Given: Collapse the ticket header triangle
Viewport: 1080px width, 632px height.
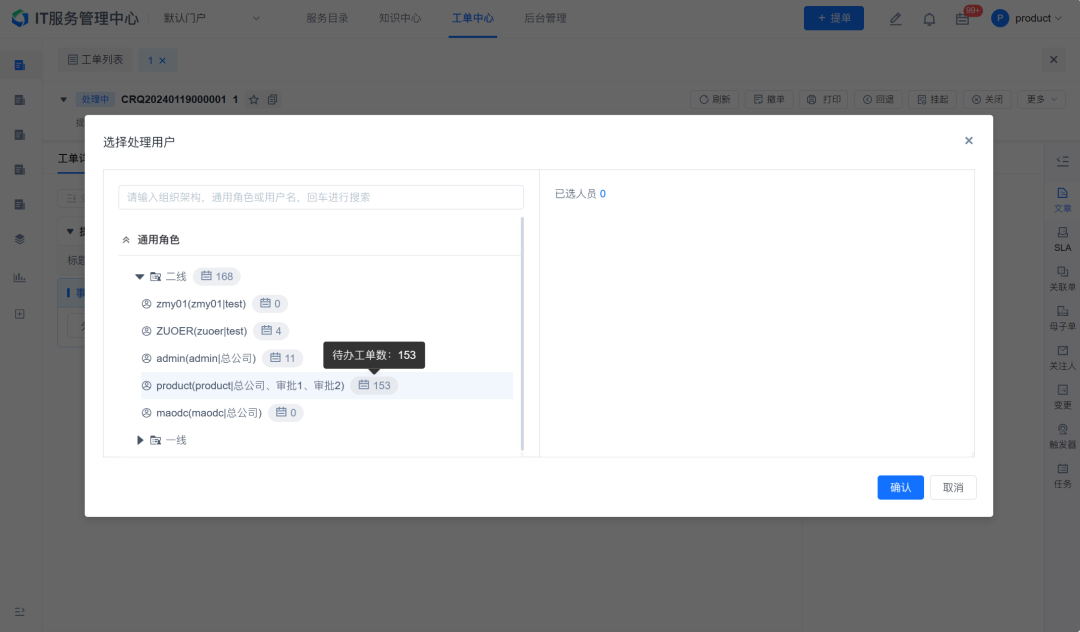Looking at the screenshot, I should [63, 99].
